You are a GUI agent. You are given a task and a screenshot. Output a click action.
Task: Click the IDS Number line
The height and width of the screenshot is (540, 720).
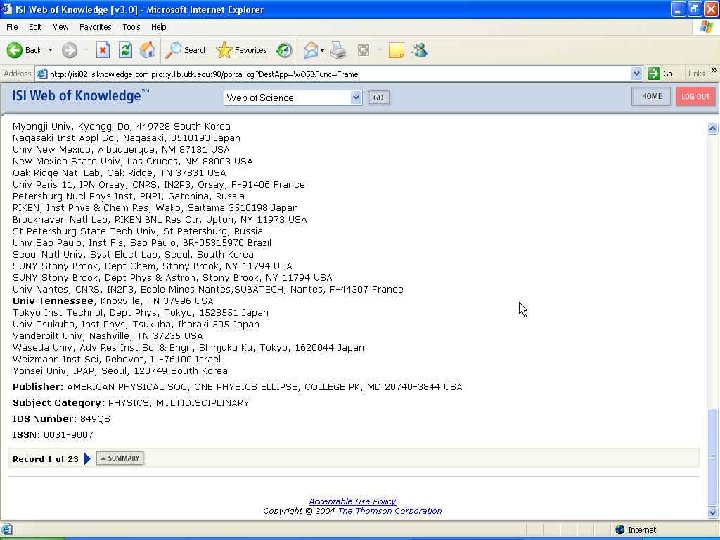tap(61, 419)
